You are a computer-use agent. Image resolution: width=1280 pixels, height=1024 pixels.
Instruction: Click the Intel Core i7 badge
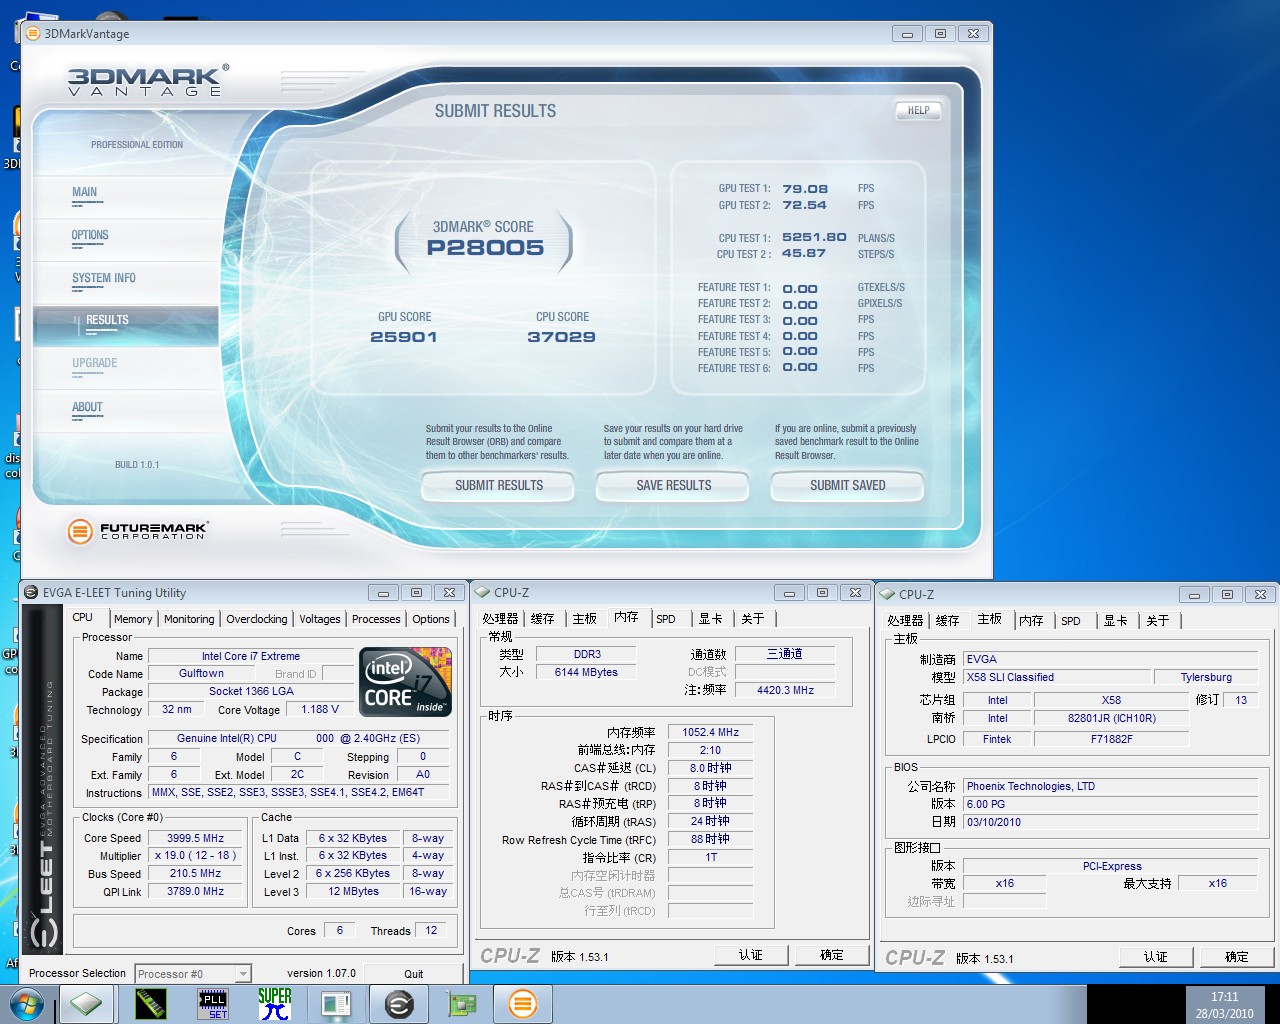coord(405,682)
